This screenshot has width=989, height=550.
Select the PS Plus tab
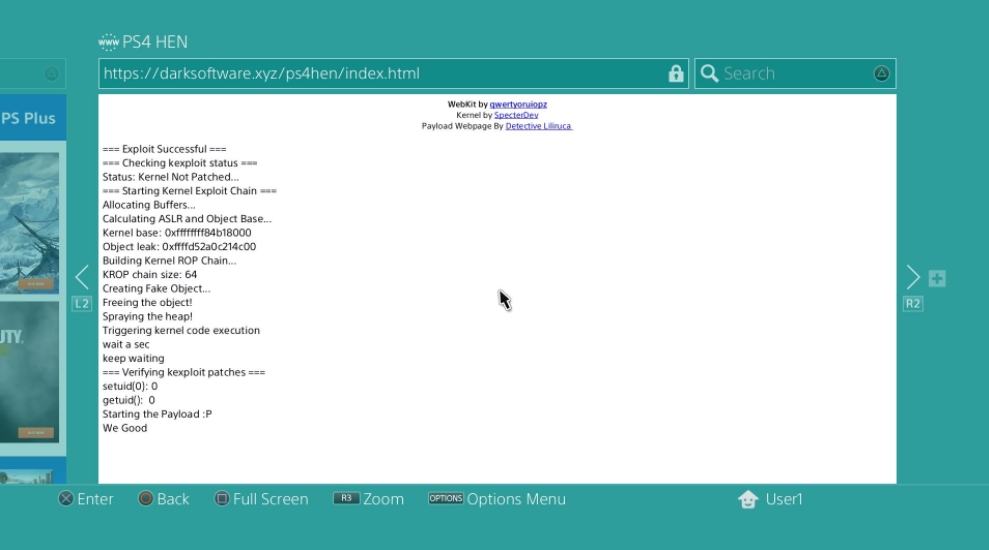tap(30, 118)
